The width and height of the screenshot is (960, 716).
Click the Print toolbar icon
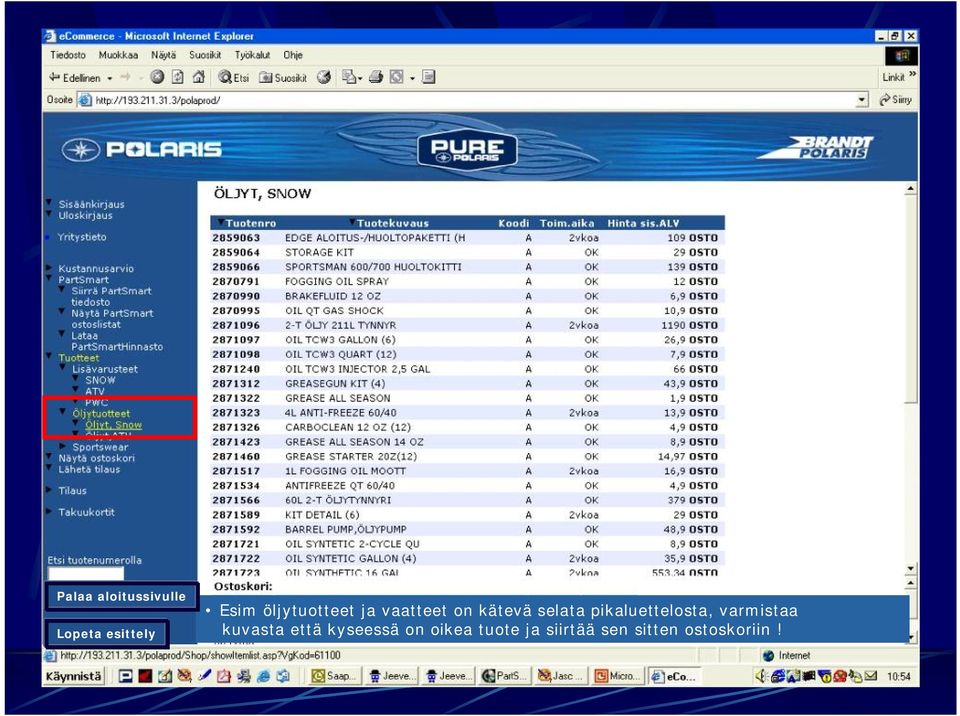(376, 77)
